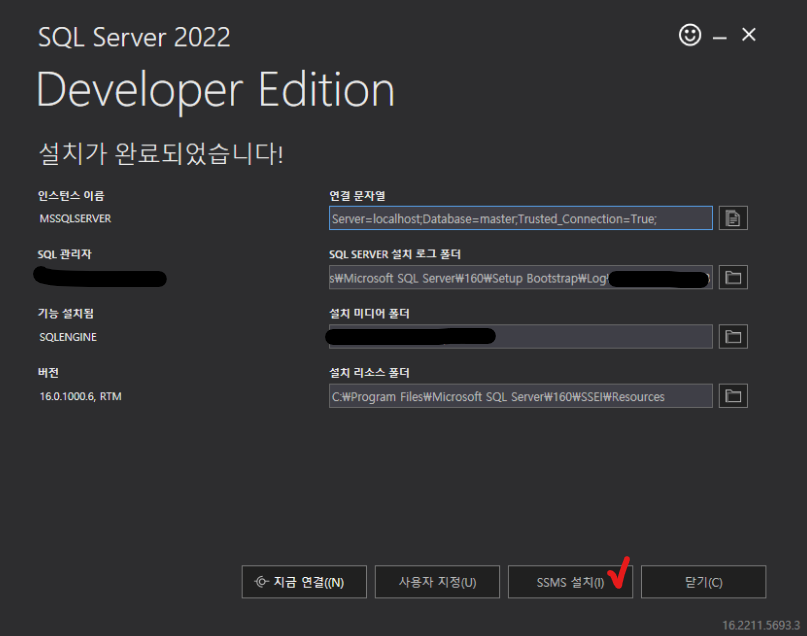The width and height of the screenshot is (807, 636).
Task: Click the SSMS 설치(I) button
Action: tap(570, 582)
